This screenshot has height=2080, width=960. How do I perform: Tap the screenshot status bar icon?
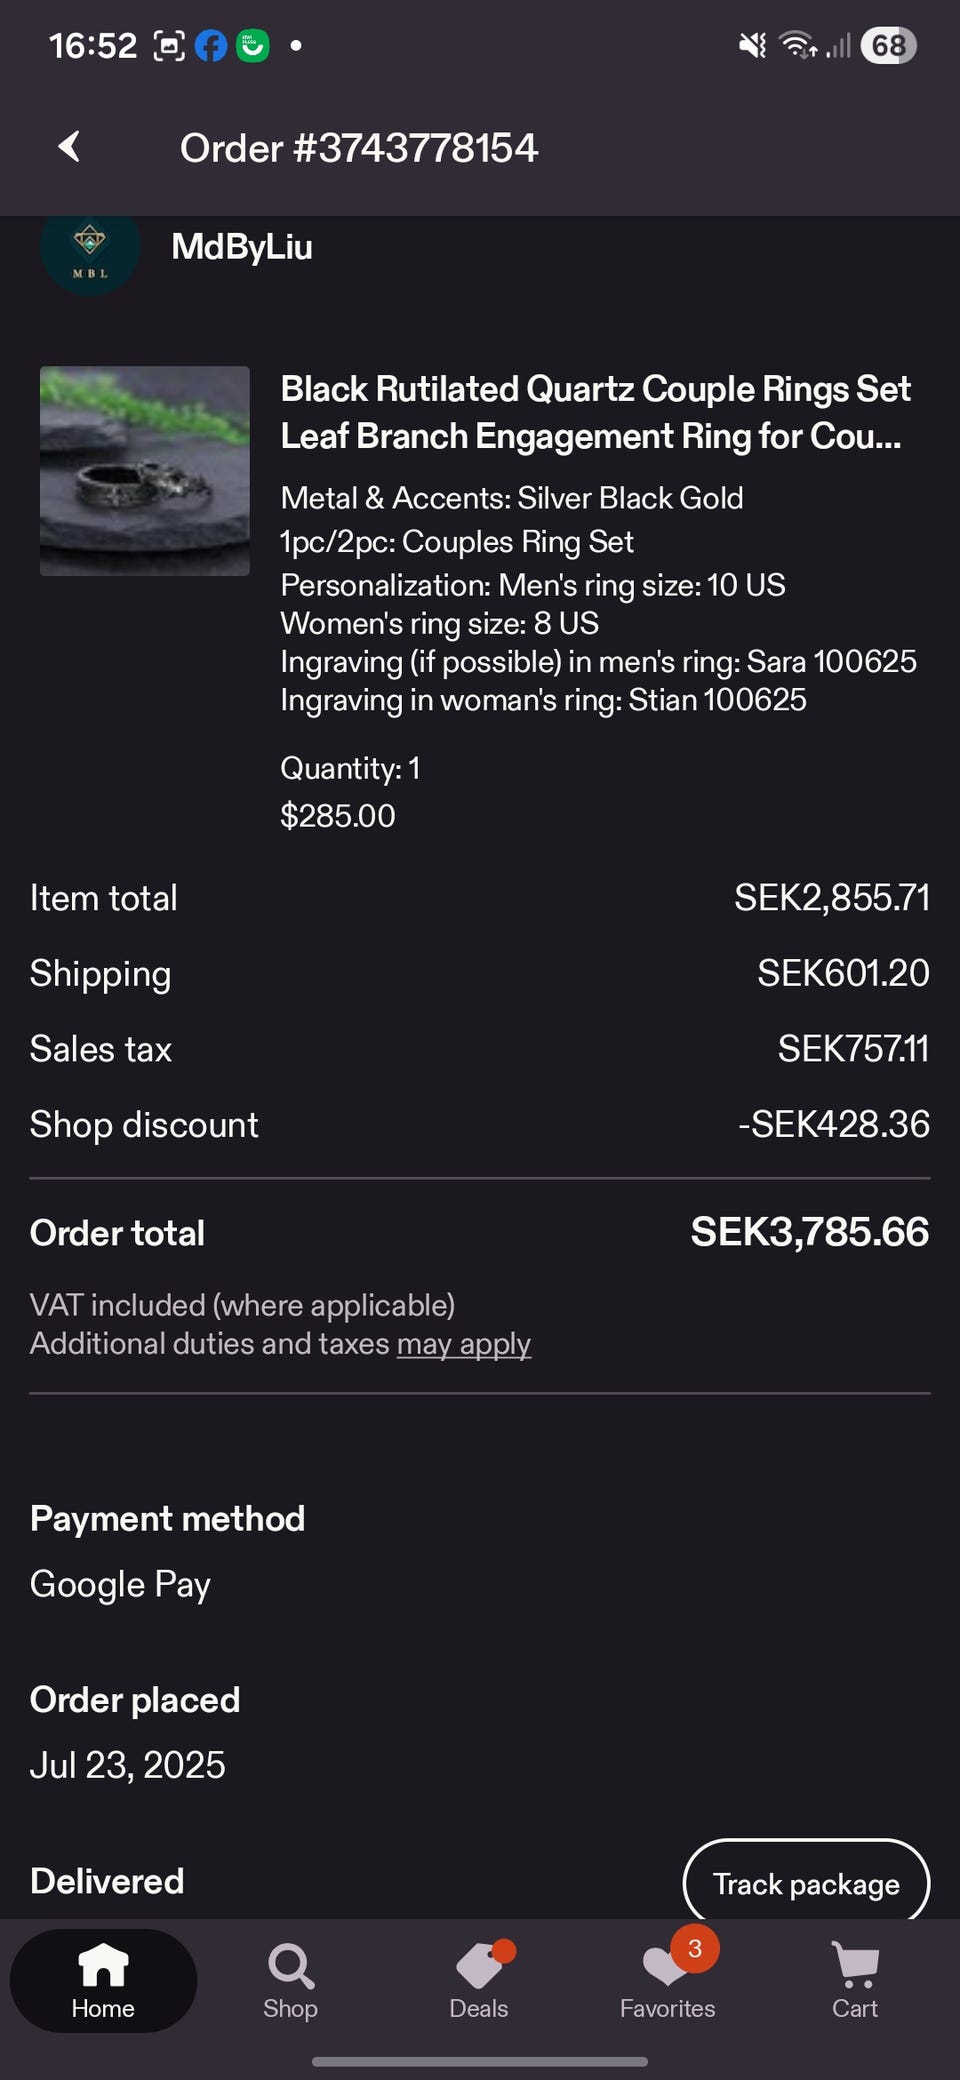(x=169, y=46)
